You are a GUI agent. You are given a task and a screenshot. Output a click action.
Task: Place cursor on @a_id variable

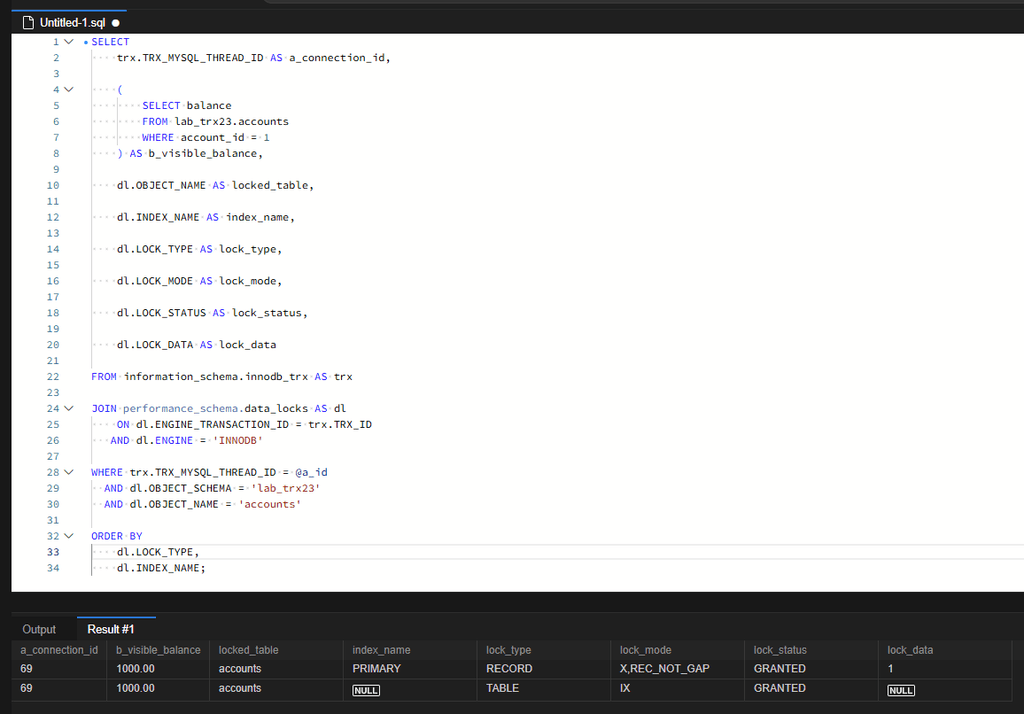coord(312,472)
